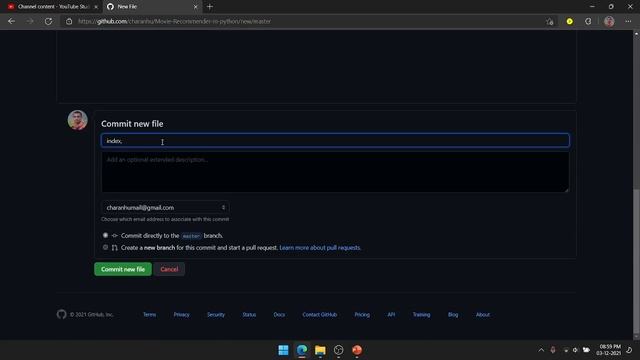640x360 pixels.
Task: Click the yellow circular extension icon
Action: [569, 21]
